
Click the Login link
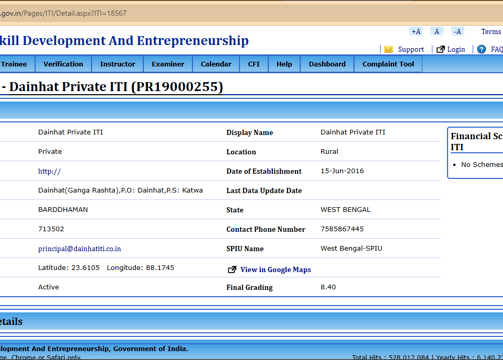[x=456, y=49]
